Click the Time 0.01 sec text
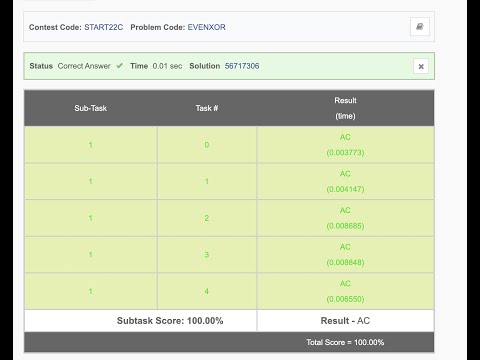480x360 pixels. point(156,66)
